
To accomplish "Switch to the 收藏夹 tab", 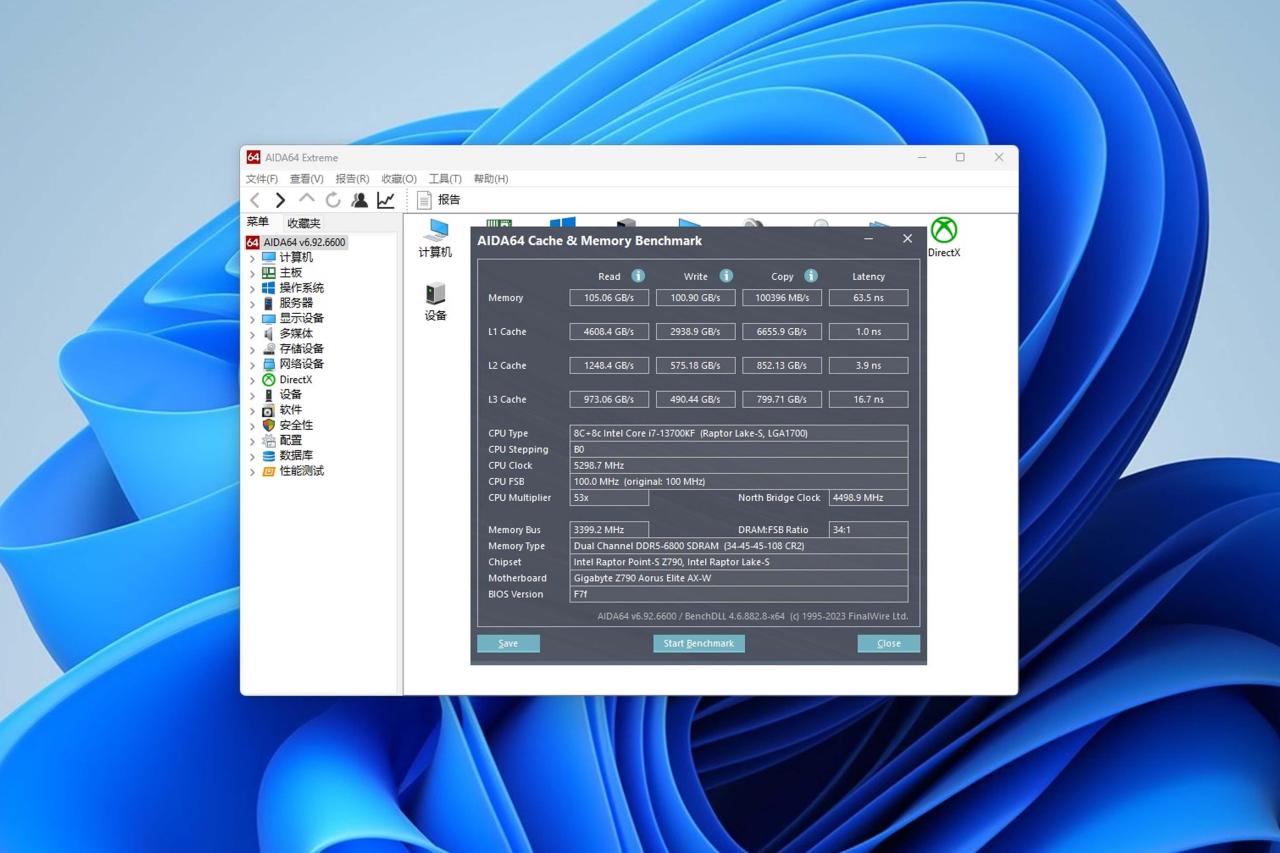I will coord(304,223).
